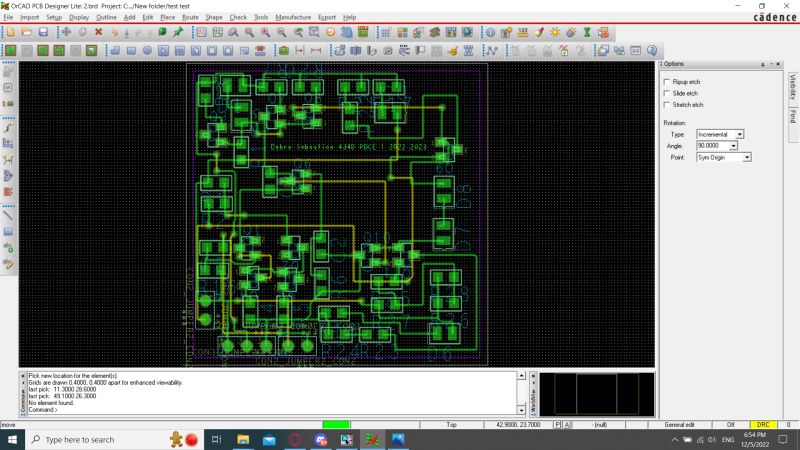Image resolution: width=800 pixels, height=450 pixels.
Task: Click the WorldView thumbnail panel
Action: (596, 395)
